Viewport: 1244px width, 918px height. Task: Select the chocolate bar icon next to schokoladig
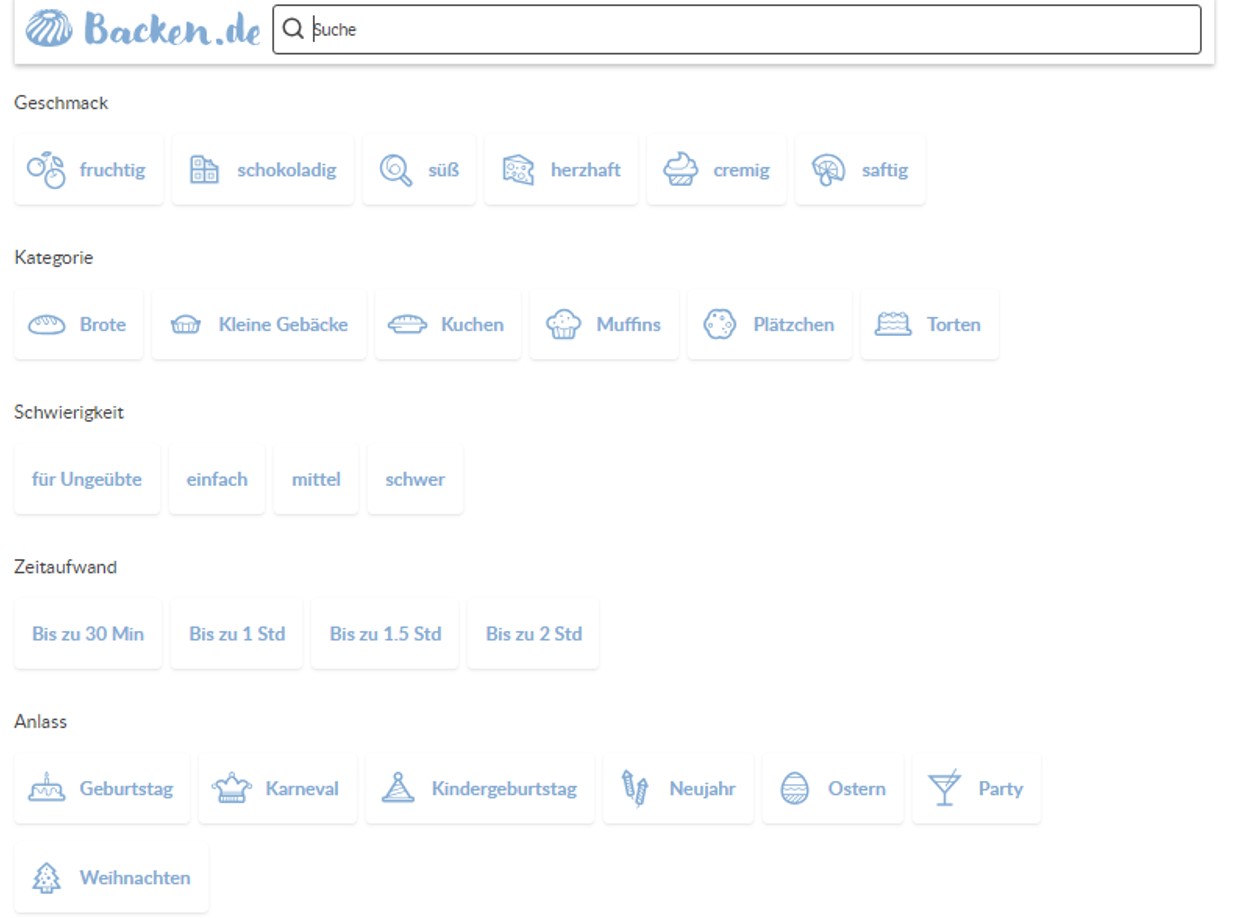[x=204, y=169]
